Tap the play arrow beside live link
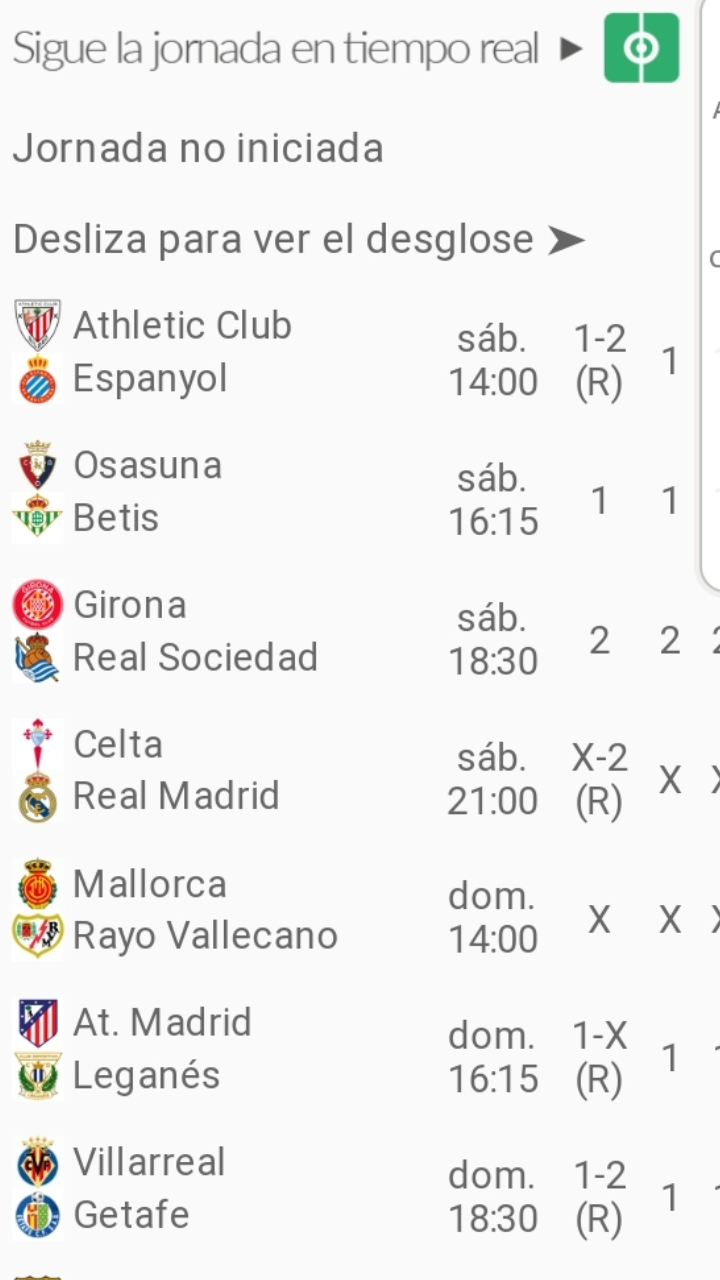Image resolution: width=720 pixels, height=1280 pixels. [x=571, y=49]
